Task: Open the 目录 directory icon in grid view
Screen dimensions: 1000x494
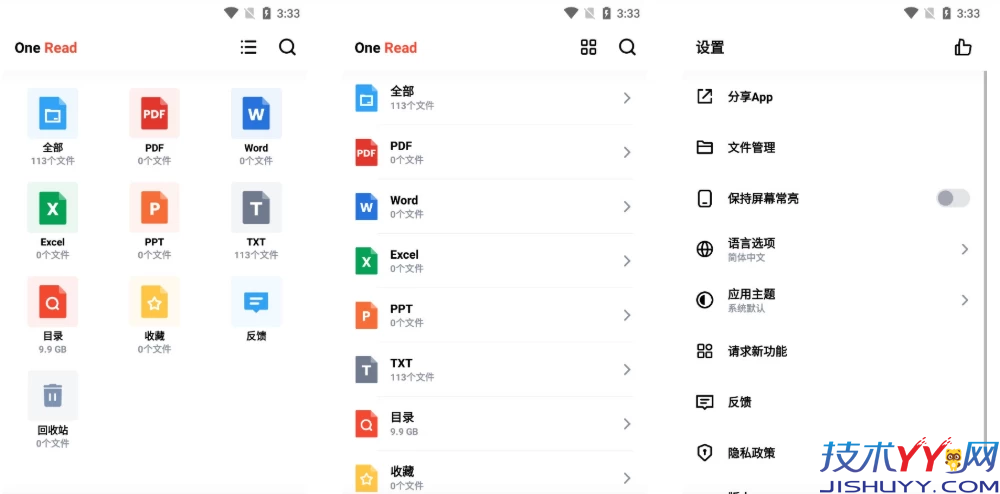Action: [52, 301]
